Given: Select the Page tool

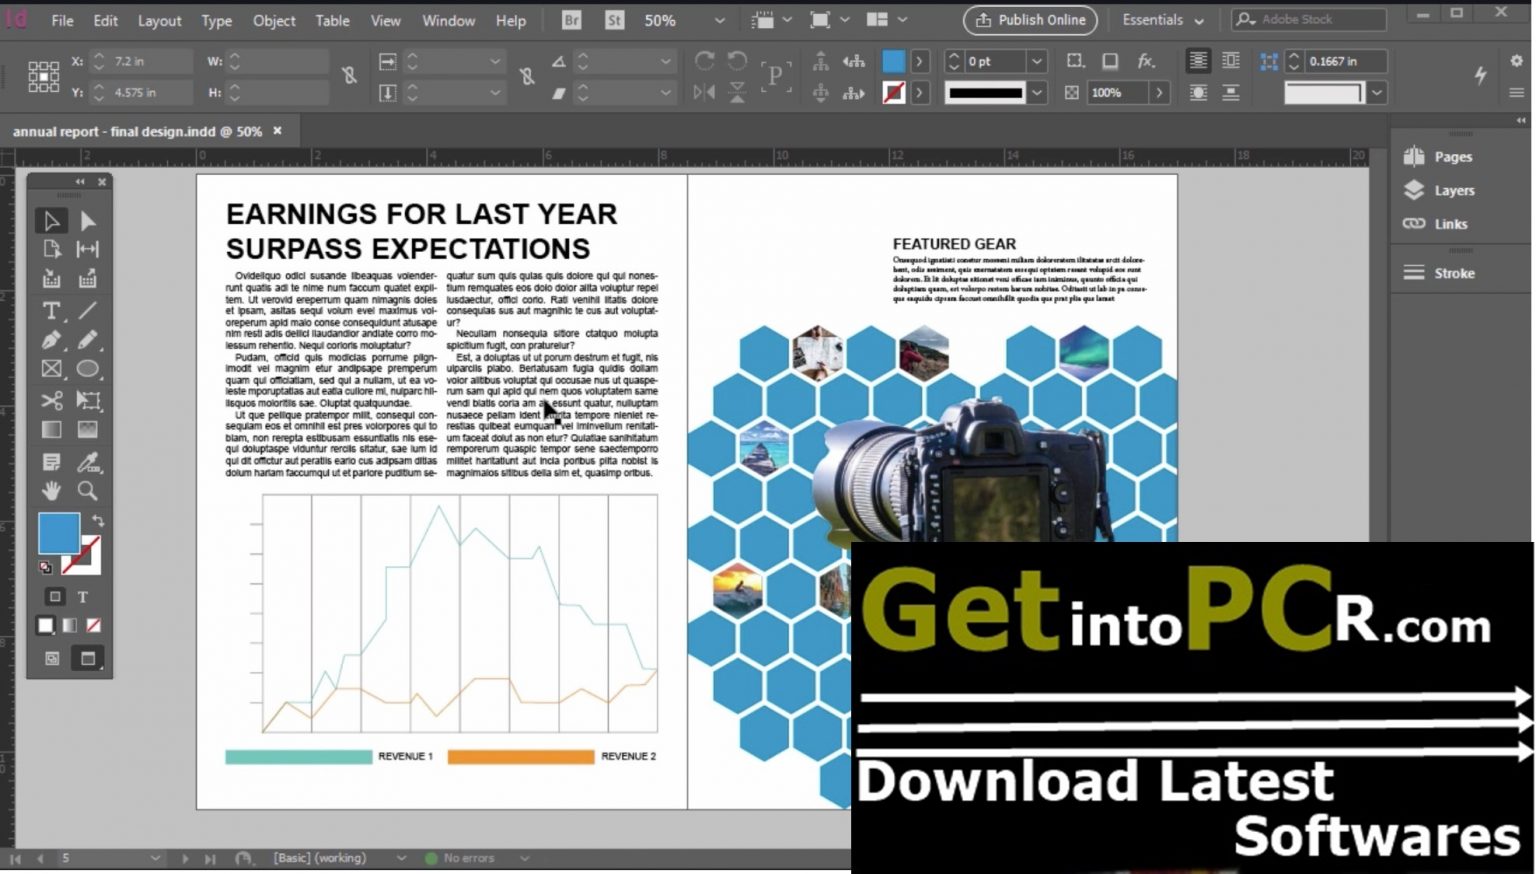Looking at the screenshot, I should tap(51, 249).
